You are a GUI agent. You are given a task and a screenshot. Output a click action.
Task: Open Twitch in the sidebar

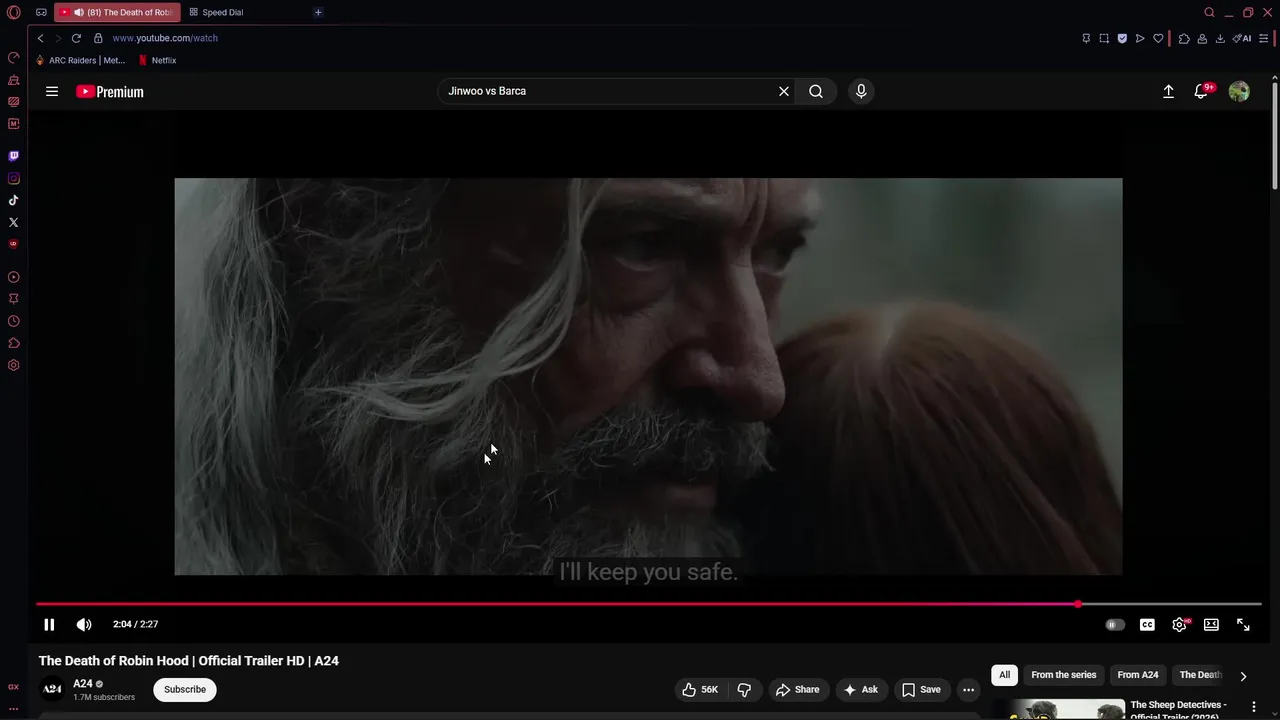click(x=13, y=156)
